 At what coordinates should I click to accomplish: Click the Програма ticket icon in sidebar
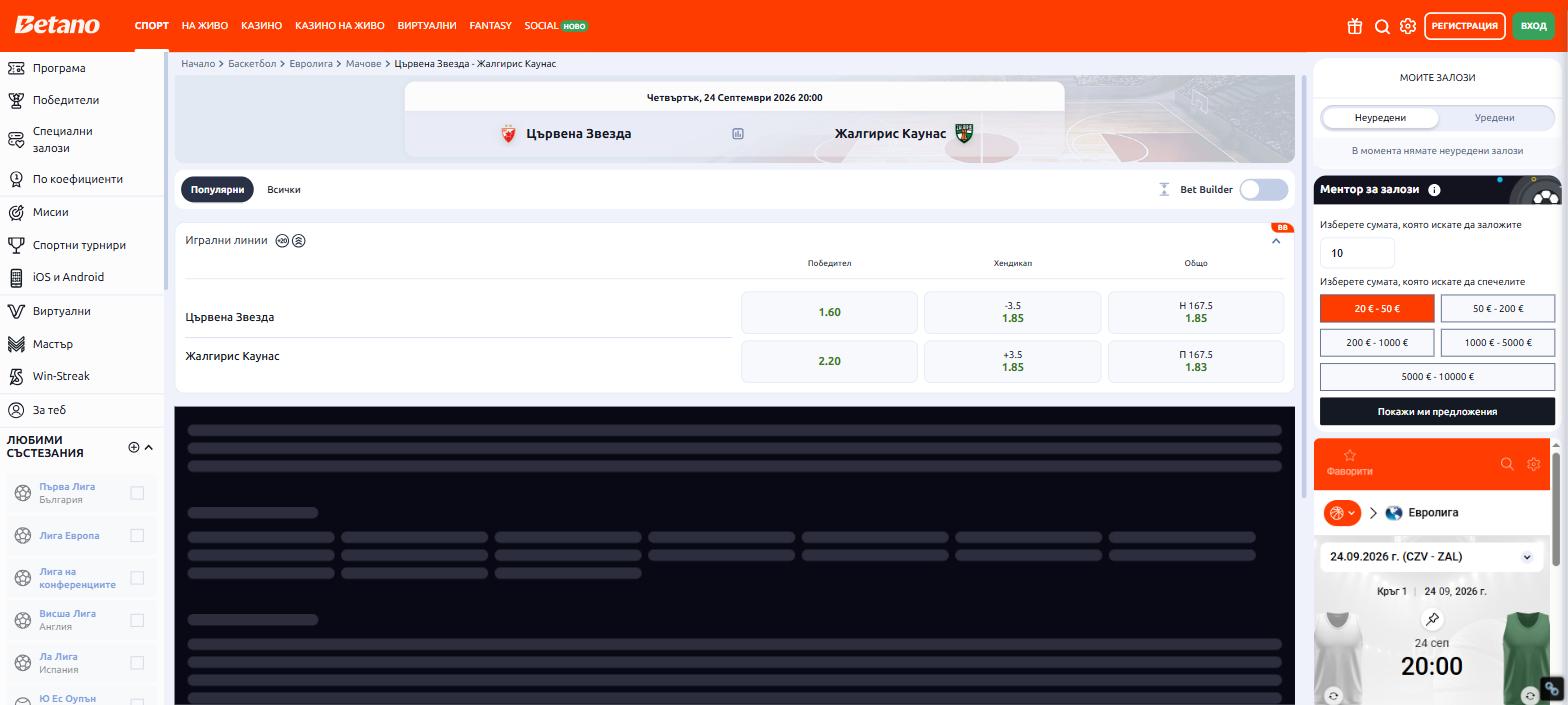[x=16, y=68]
